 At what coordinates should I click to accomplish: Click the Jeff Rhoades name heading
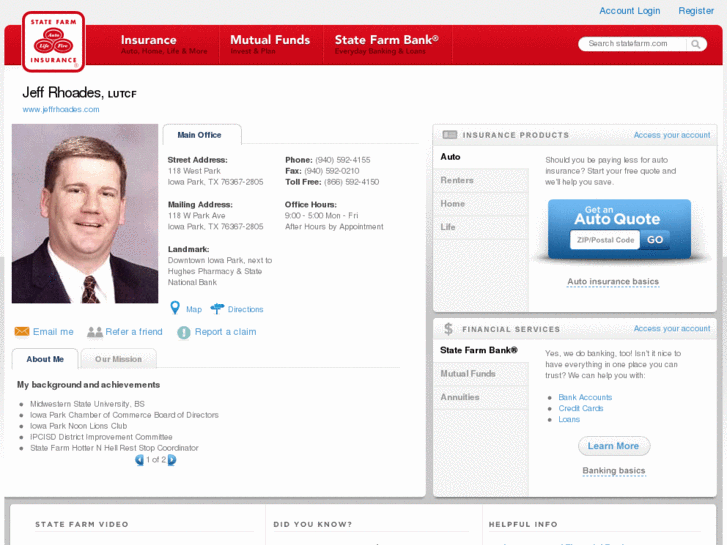click(79, 93)
